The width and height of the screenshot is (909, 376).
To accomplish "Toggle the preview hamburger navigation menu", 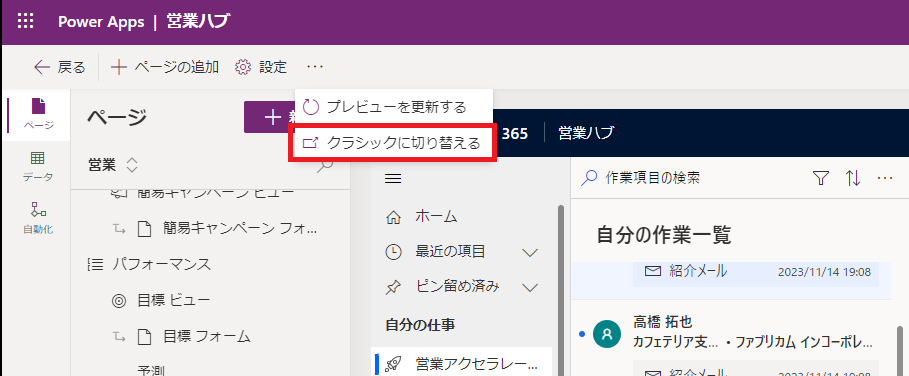I will [x=393, y=179].
